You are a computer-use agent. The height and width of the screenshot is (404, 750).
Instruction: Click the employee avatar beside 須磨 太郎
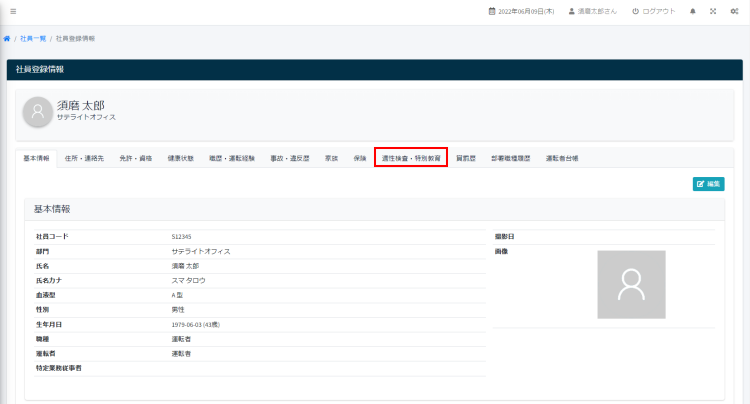pyautogui.click(x=38, y=111)
